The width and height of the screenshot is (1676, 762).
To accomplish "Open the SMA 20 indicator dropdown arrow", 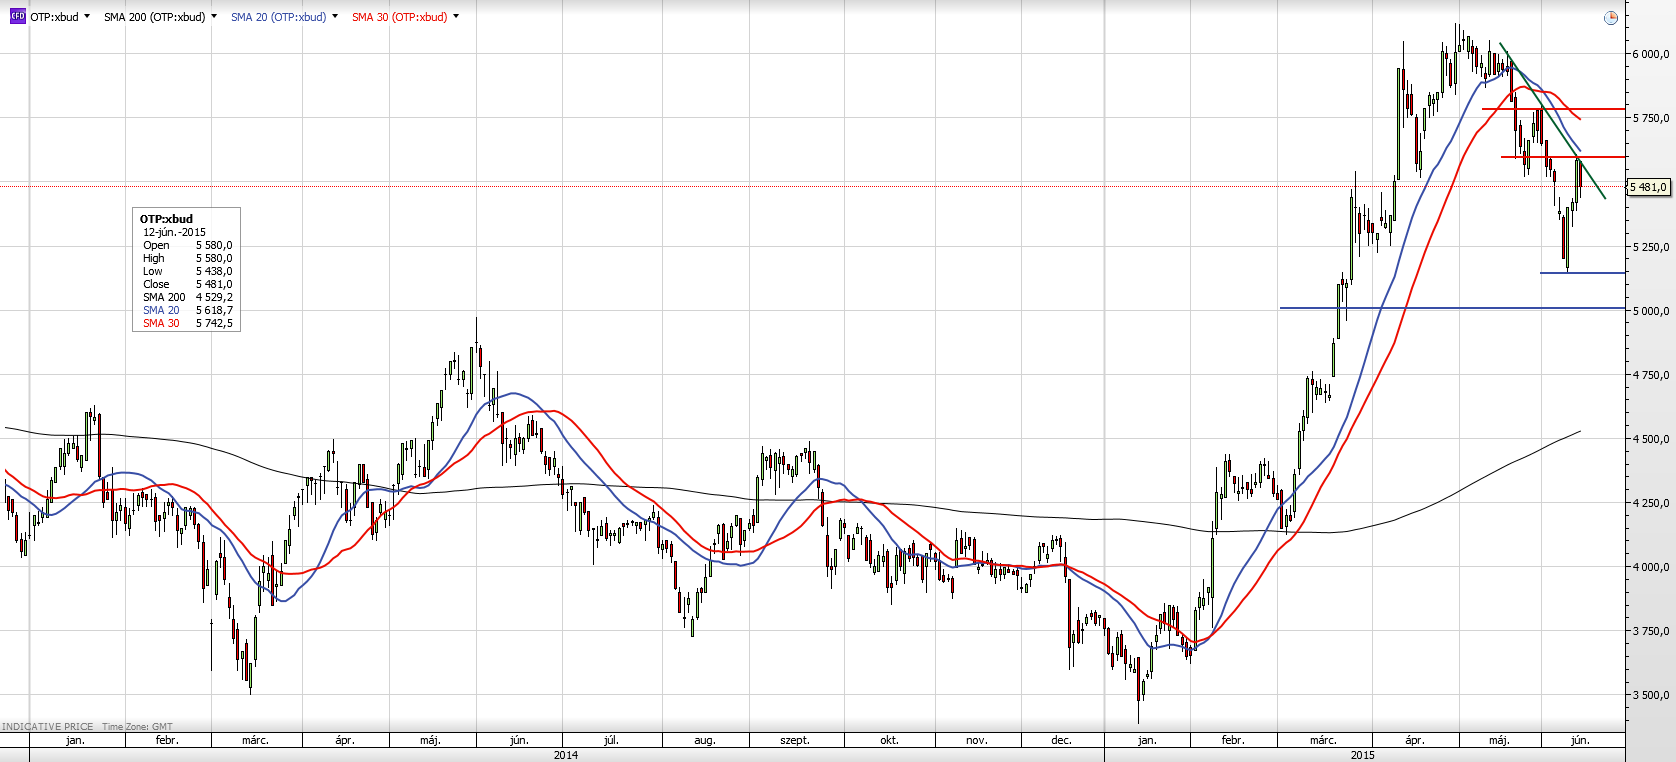I will 335,16.
